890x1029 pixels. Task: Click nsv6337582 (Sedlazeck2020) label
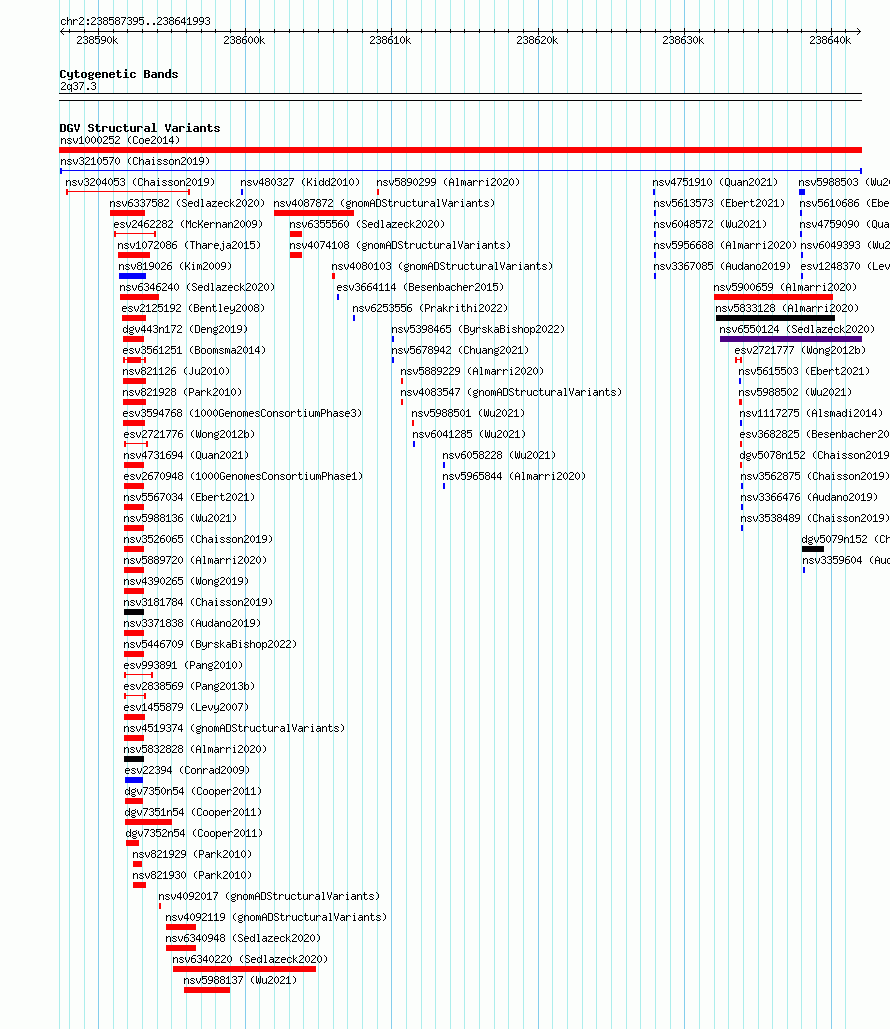pyautogui.click(x=187, y=203)
